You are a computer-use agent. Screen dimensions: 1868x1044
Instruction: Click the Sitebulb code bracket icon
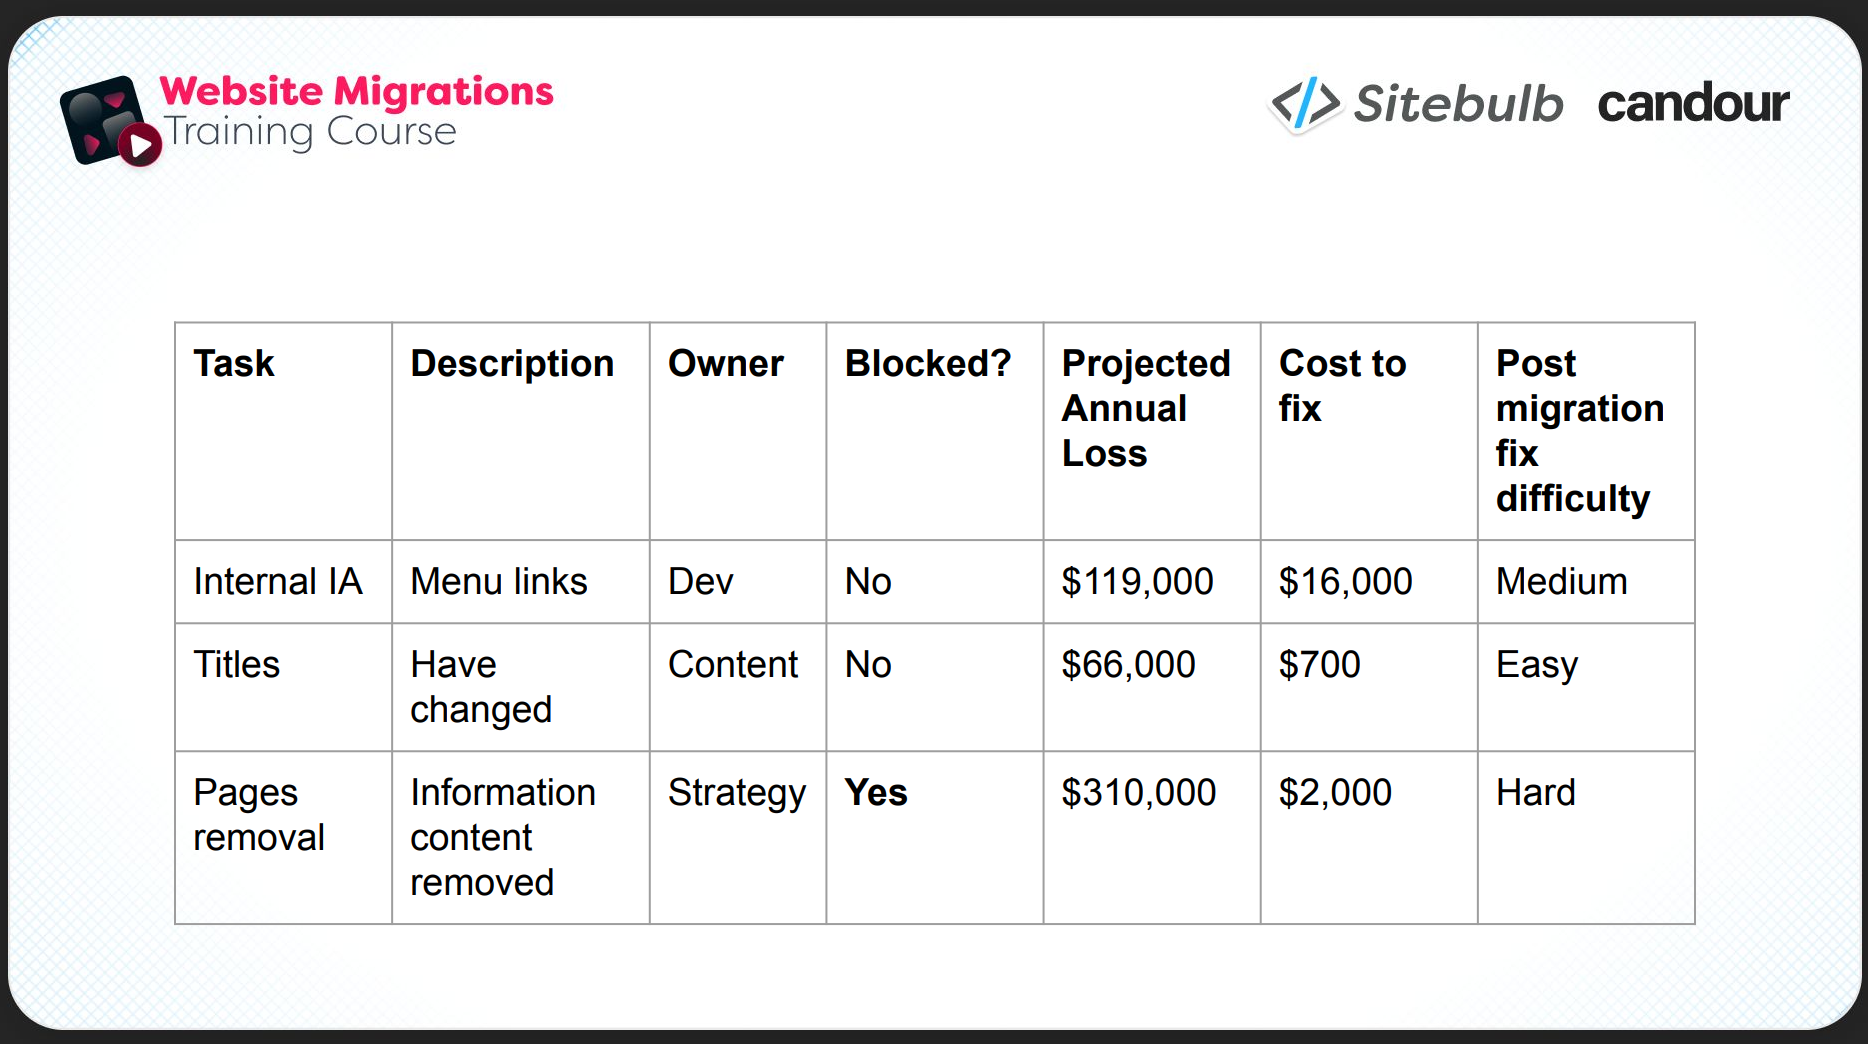(x=1305, y=104)
